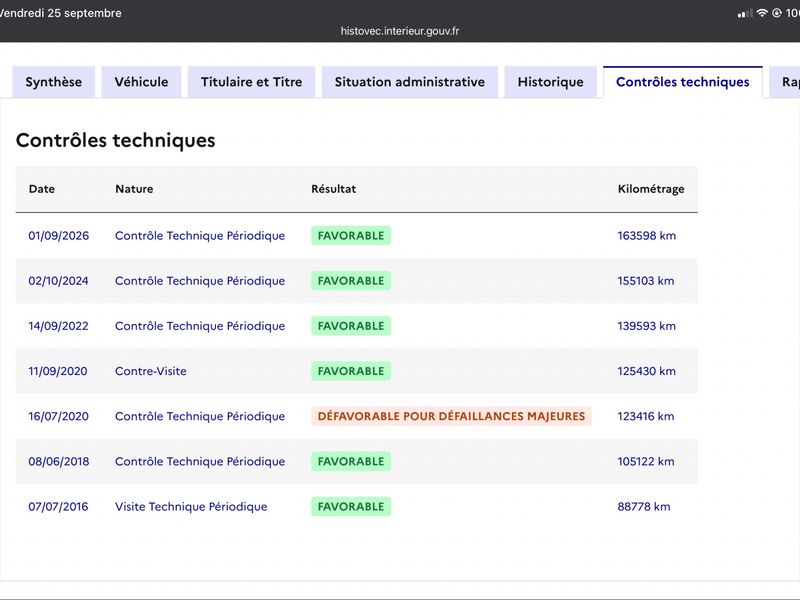Open the partially visible Rap… tab
This screenshot has height=600, width=800.
coord(785,82)
